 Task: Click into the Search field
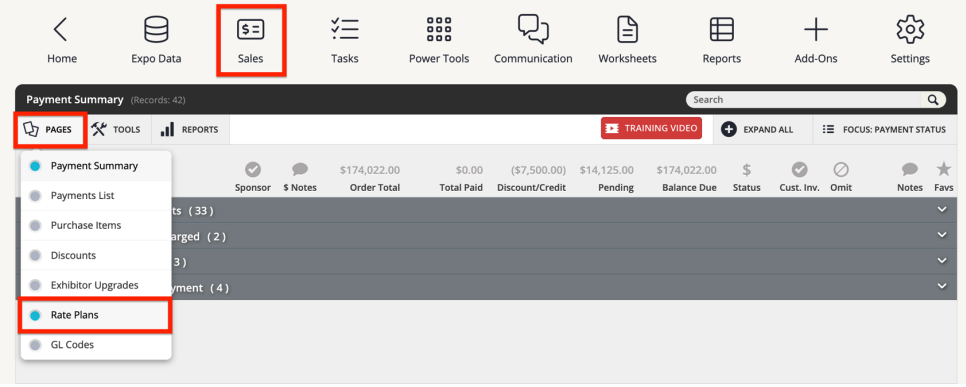click(804, 100)
